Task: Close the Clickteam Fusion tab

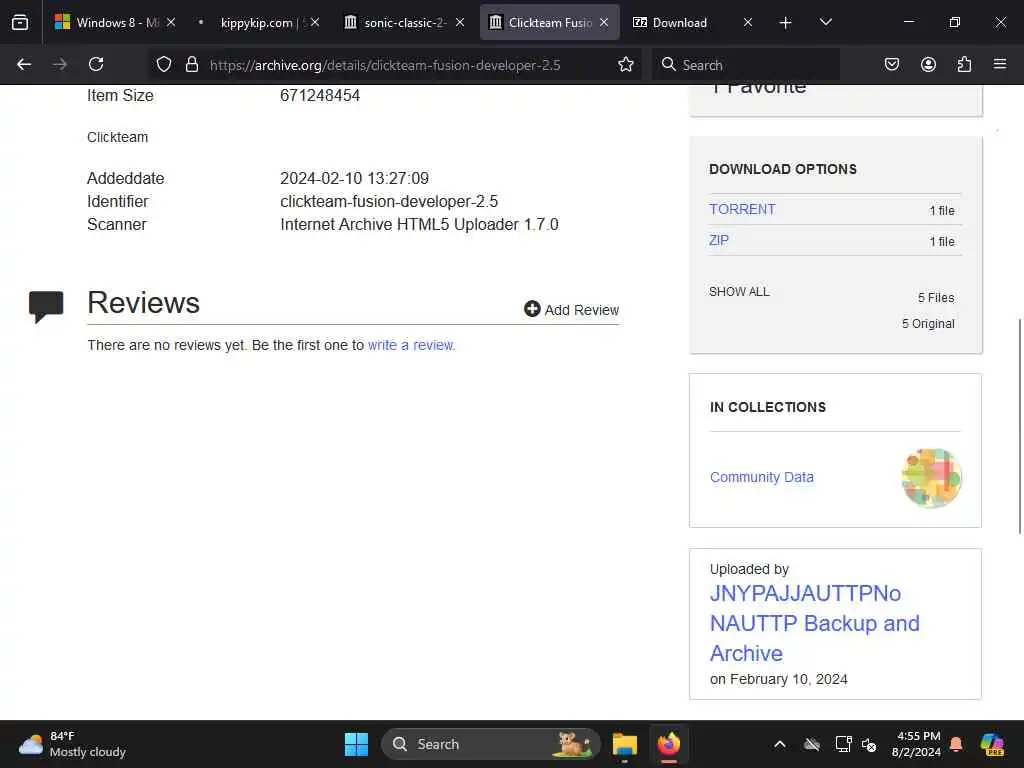Action: [604, 22]
